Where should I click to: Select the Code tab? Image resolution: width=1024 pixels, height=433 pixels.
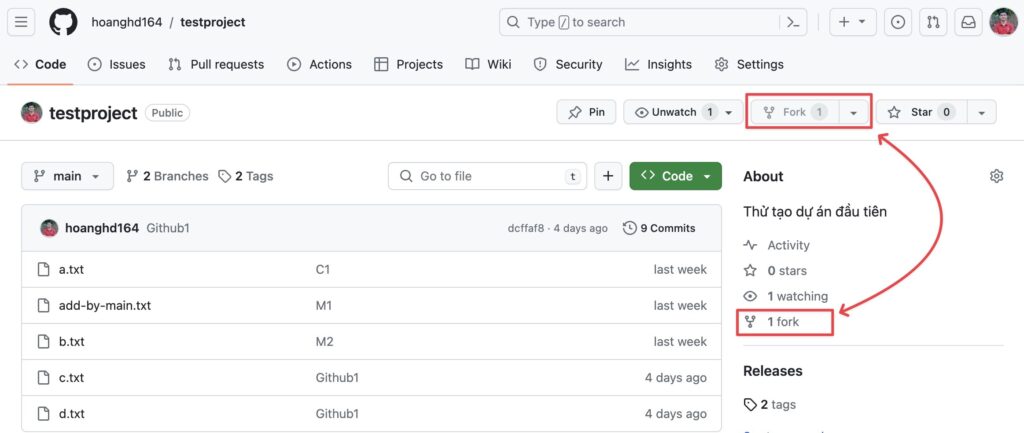(40, 64)
